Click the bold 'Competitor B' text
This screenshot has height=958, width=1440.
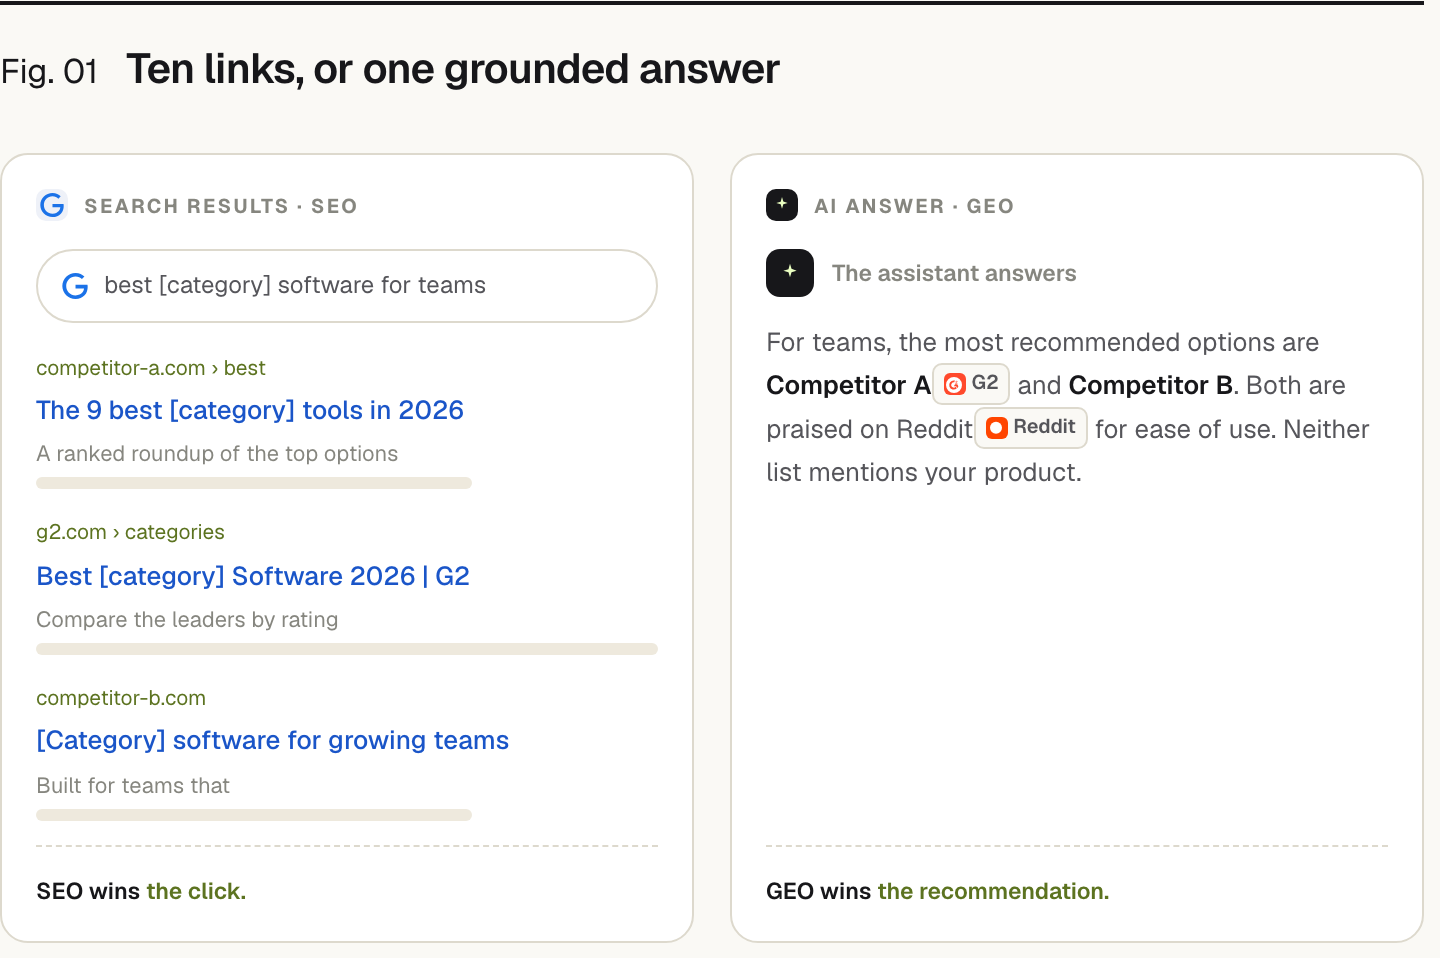(1151, 385)
